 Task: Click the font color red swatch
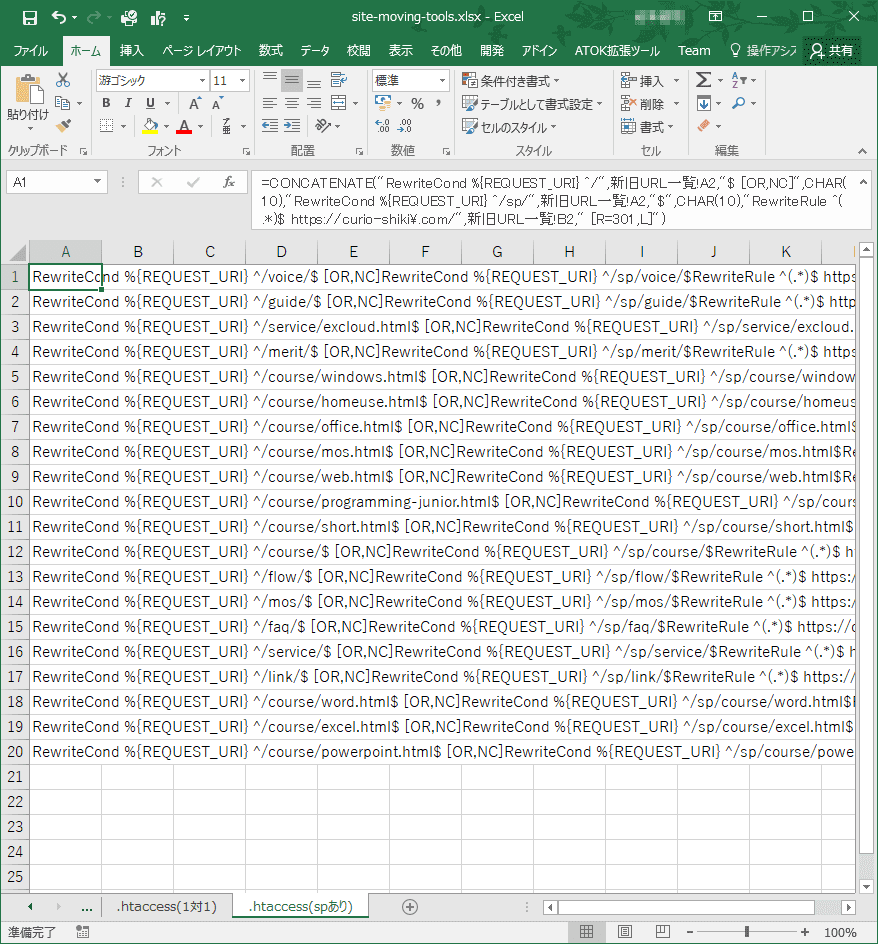click(183, 131)
